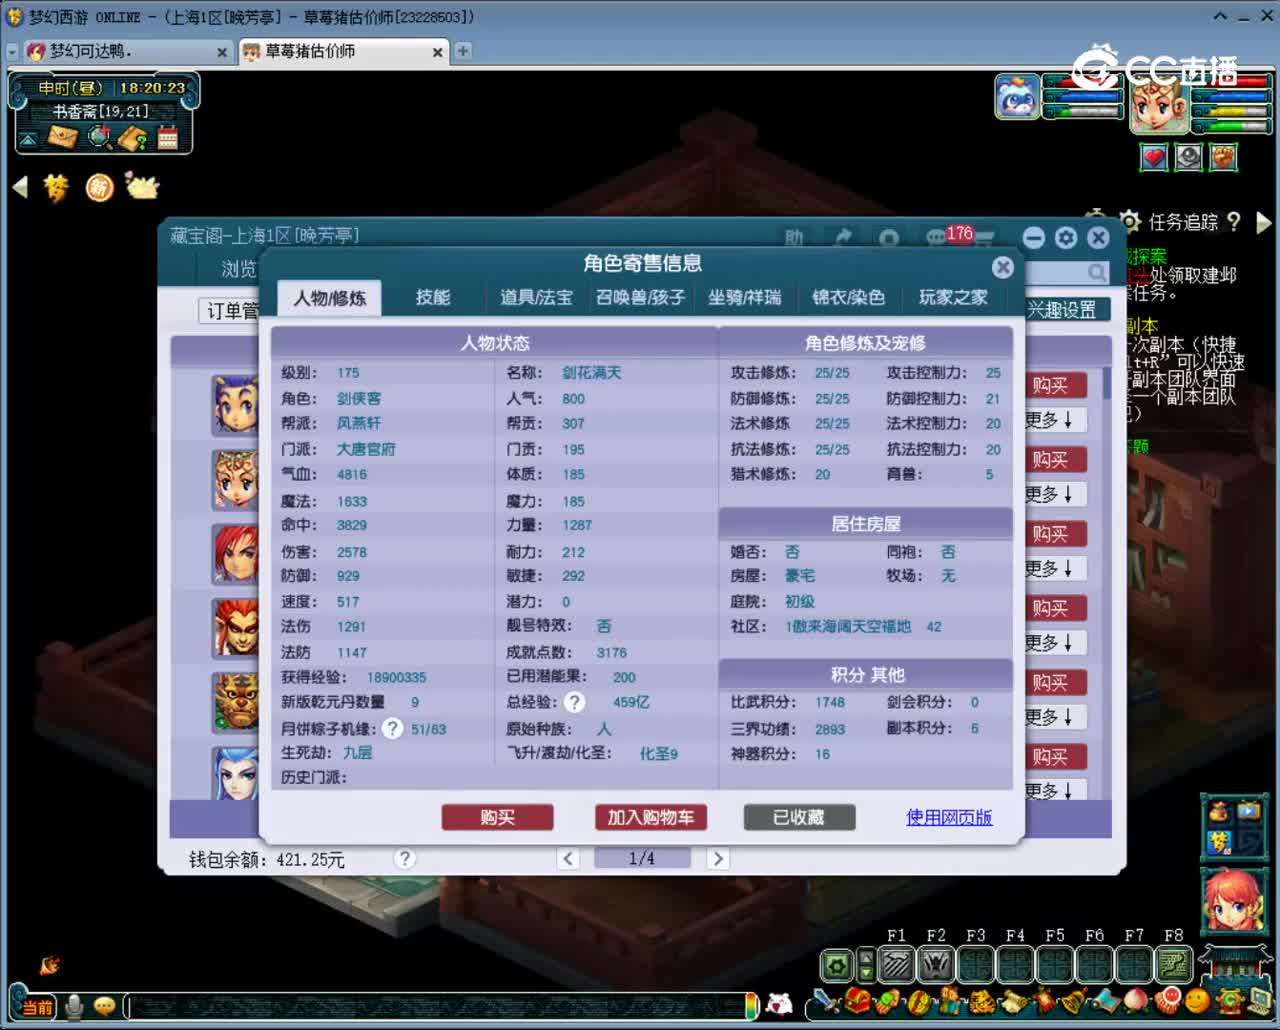
Task: Click the microphone voice icon
Action: [74, 1006]
